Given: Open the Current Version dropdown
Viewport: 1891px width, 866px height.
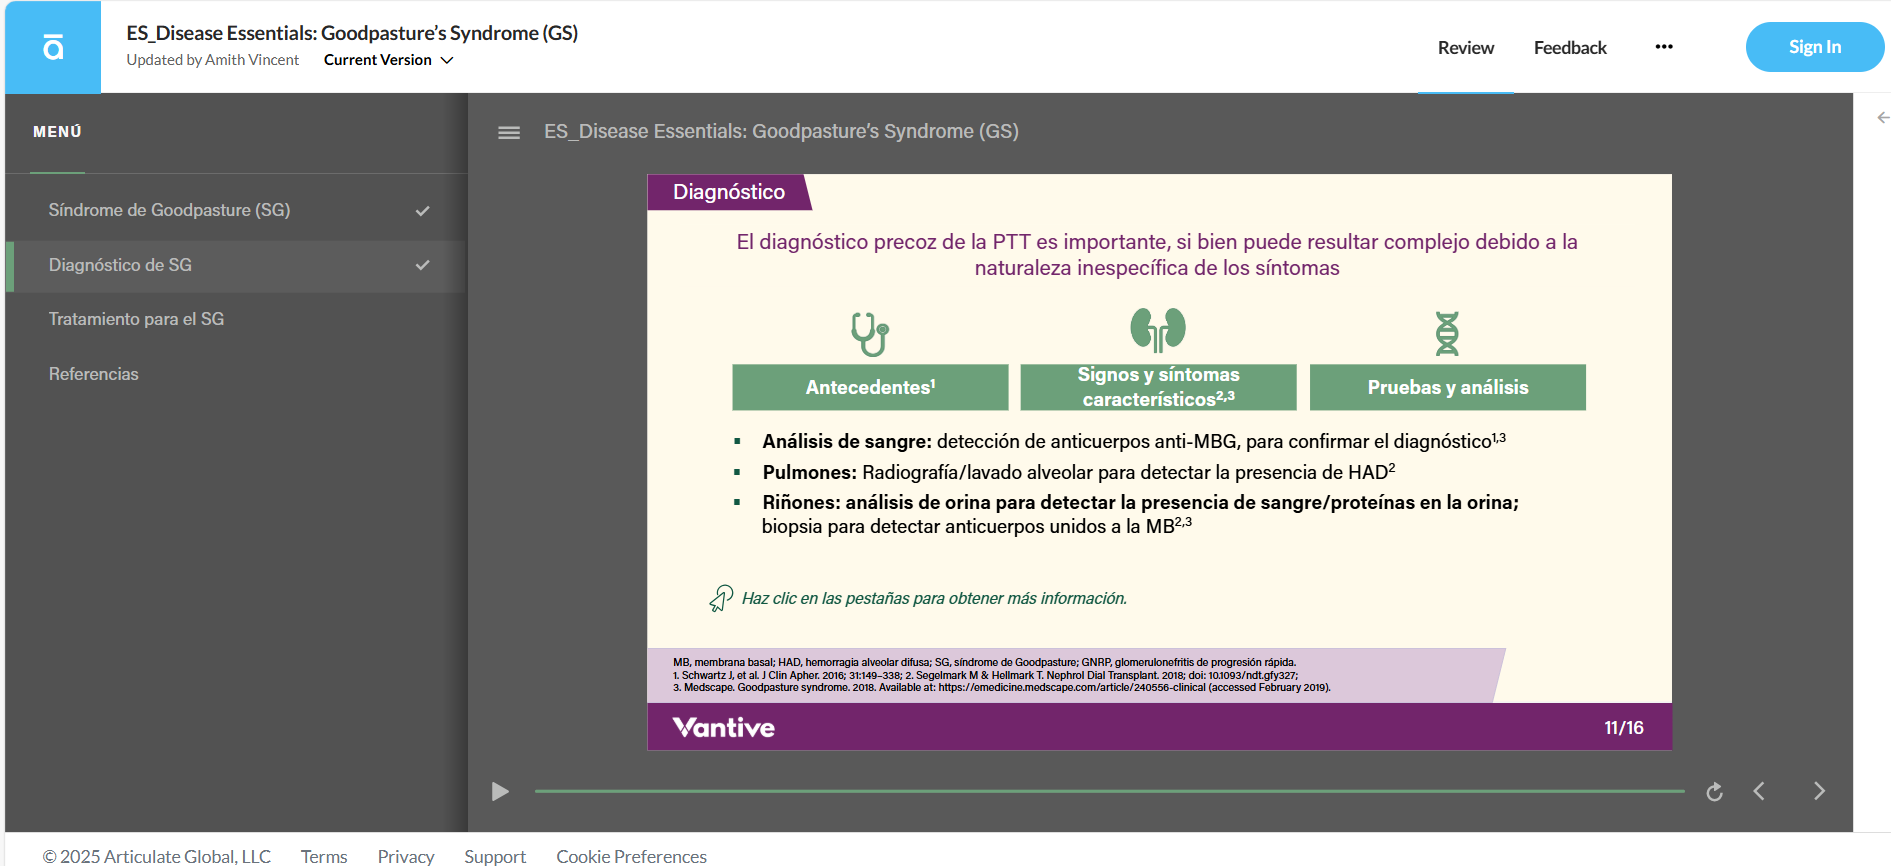Looking at the screenshot, I should 389,60.
